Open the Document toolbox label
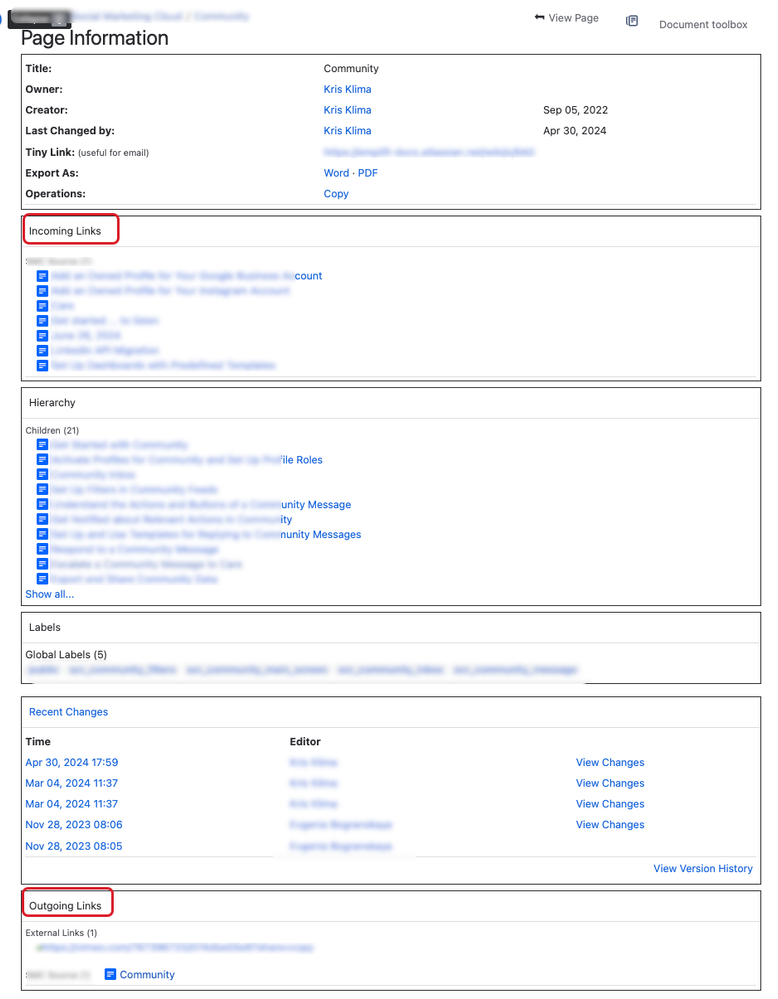 [x=703, y=24]
